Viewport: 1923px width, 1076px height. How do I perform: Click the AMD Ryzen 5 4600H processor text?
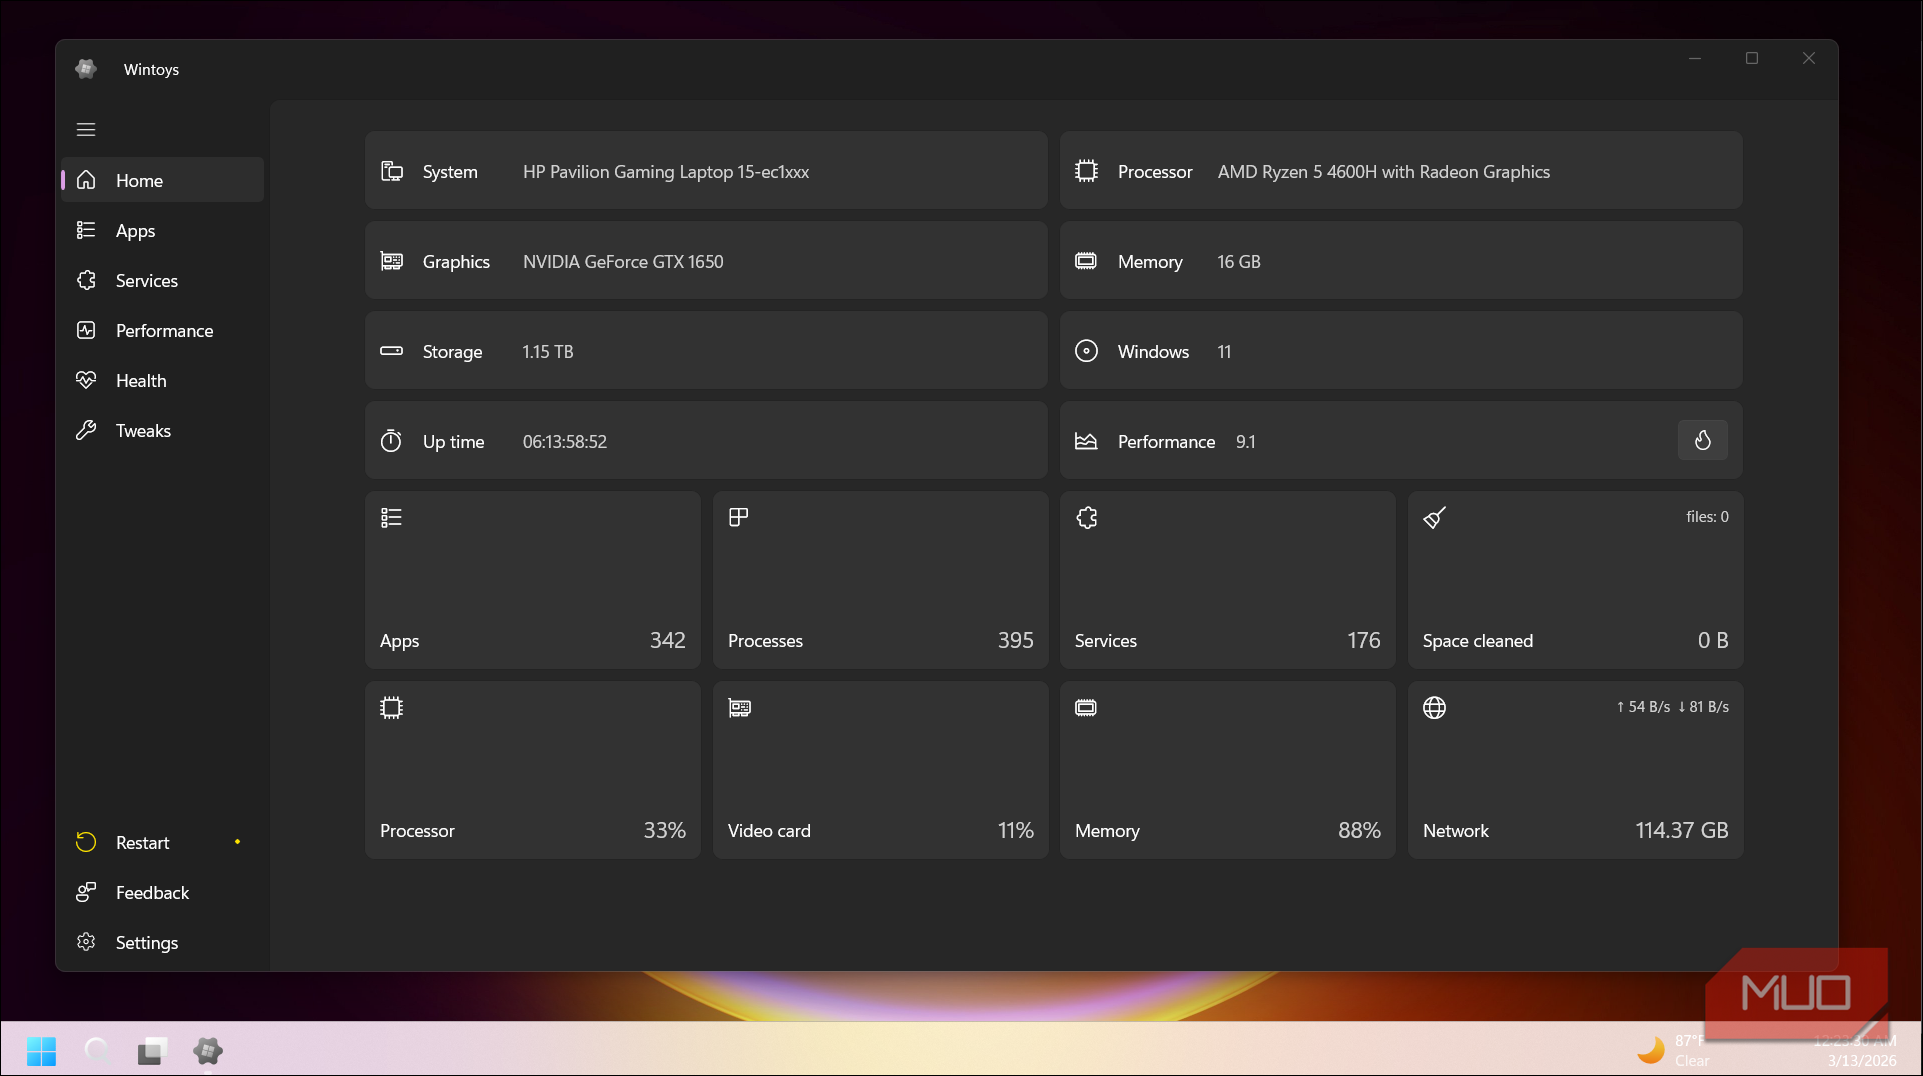(1384, 172)
